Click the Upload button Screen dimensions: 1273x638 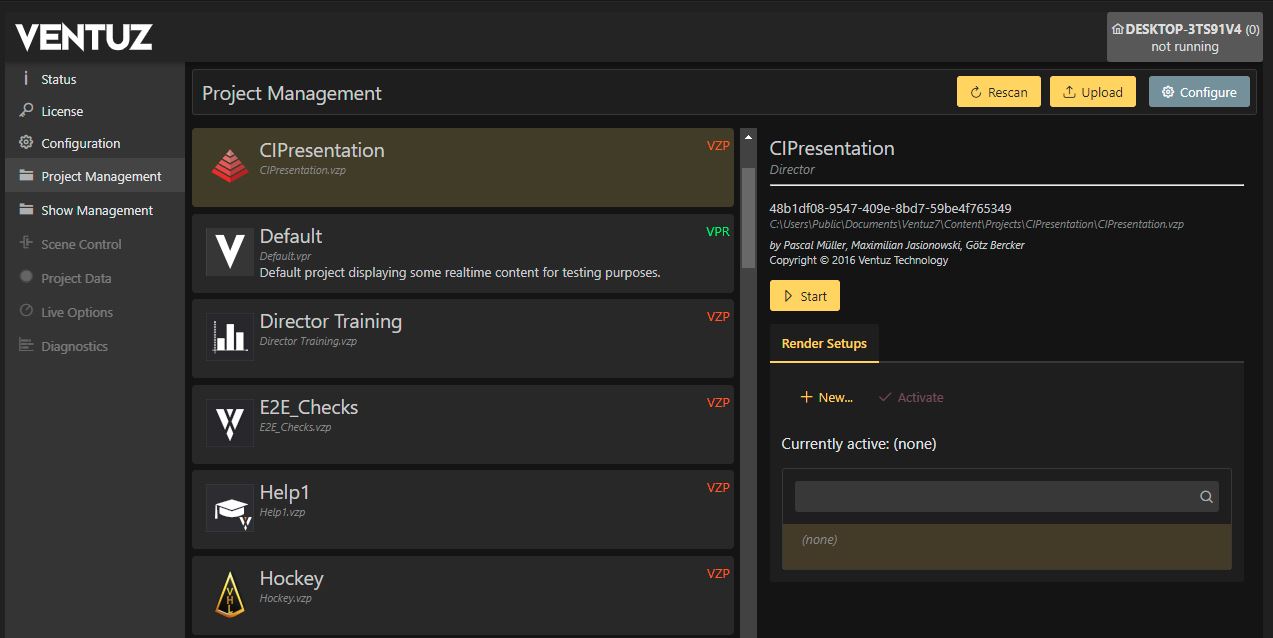1092,92
